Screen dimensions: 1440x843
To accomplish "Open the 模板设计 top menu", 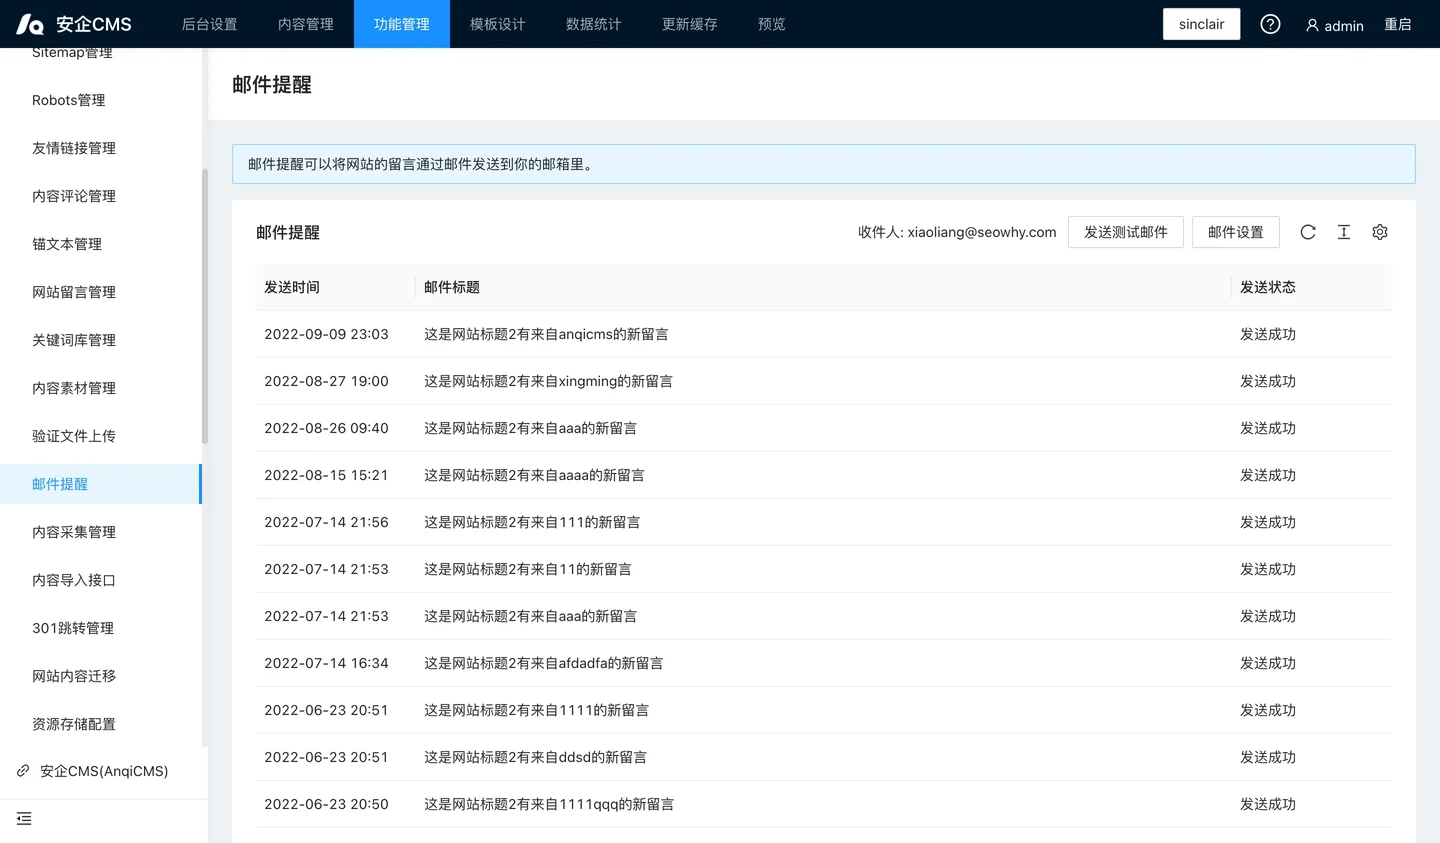I will pyautogui.click(x=498, y=24).
